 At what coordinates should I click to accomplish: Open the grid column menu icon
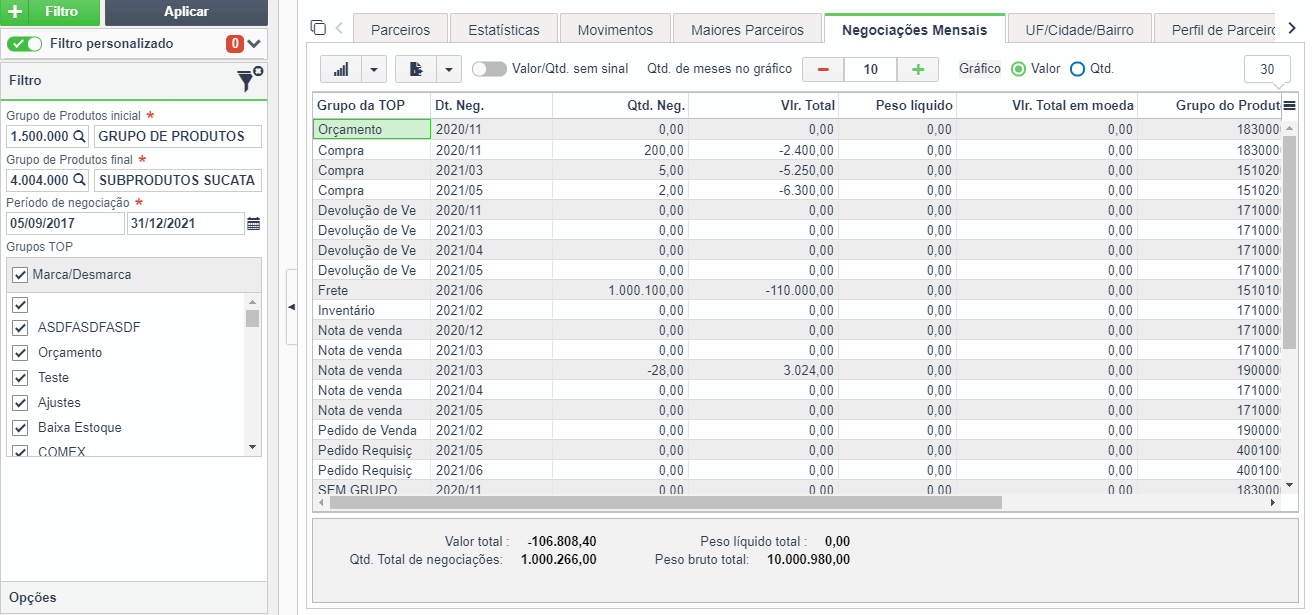(1289, 105)
